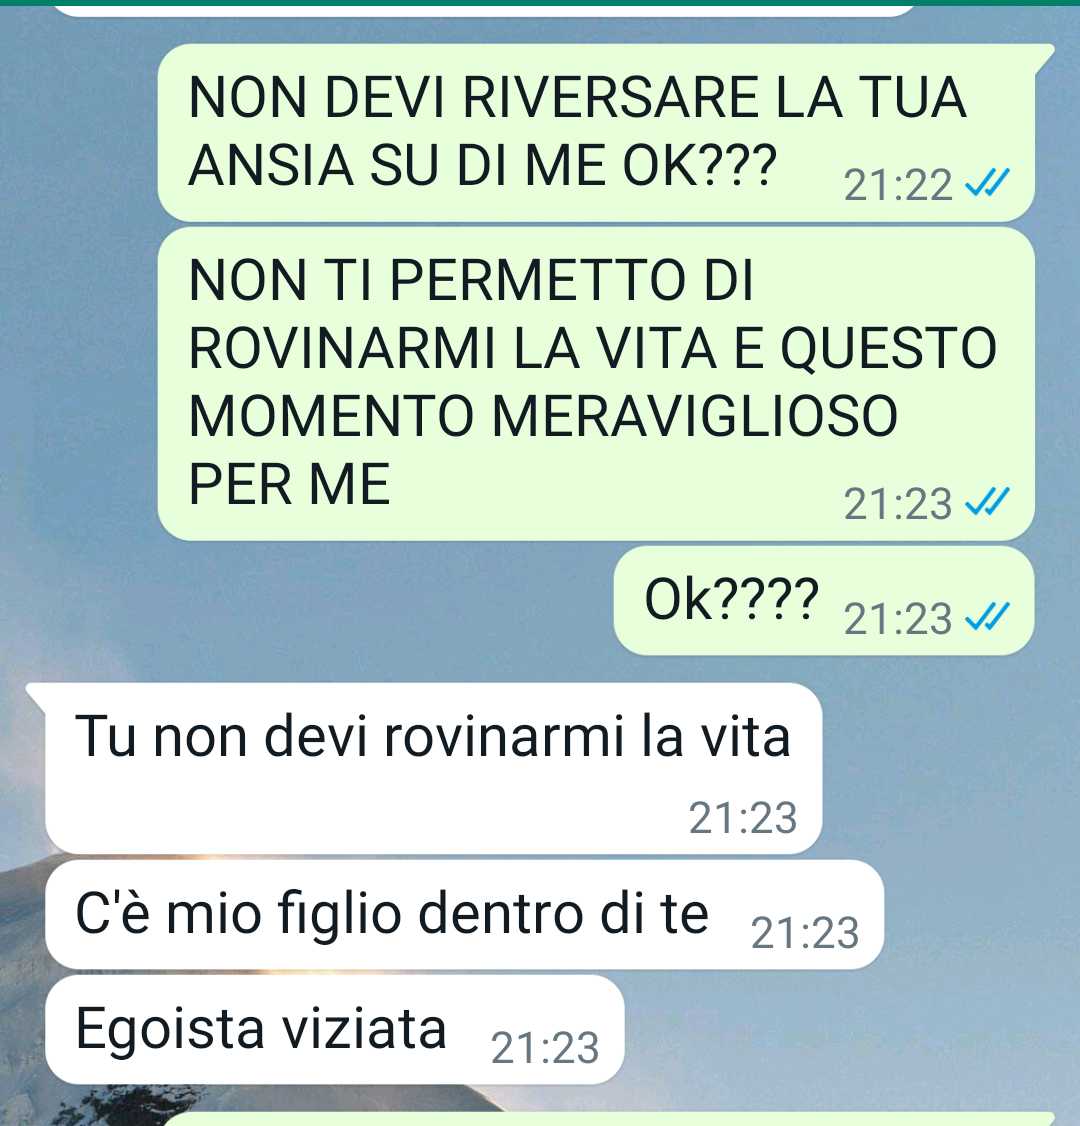Select the 'NON TI PERMETTO DI ROVINARMI' message

(596, 384)
